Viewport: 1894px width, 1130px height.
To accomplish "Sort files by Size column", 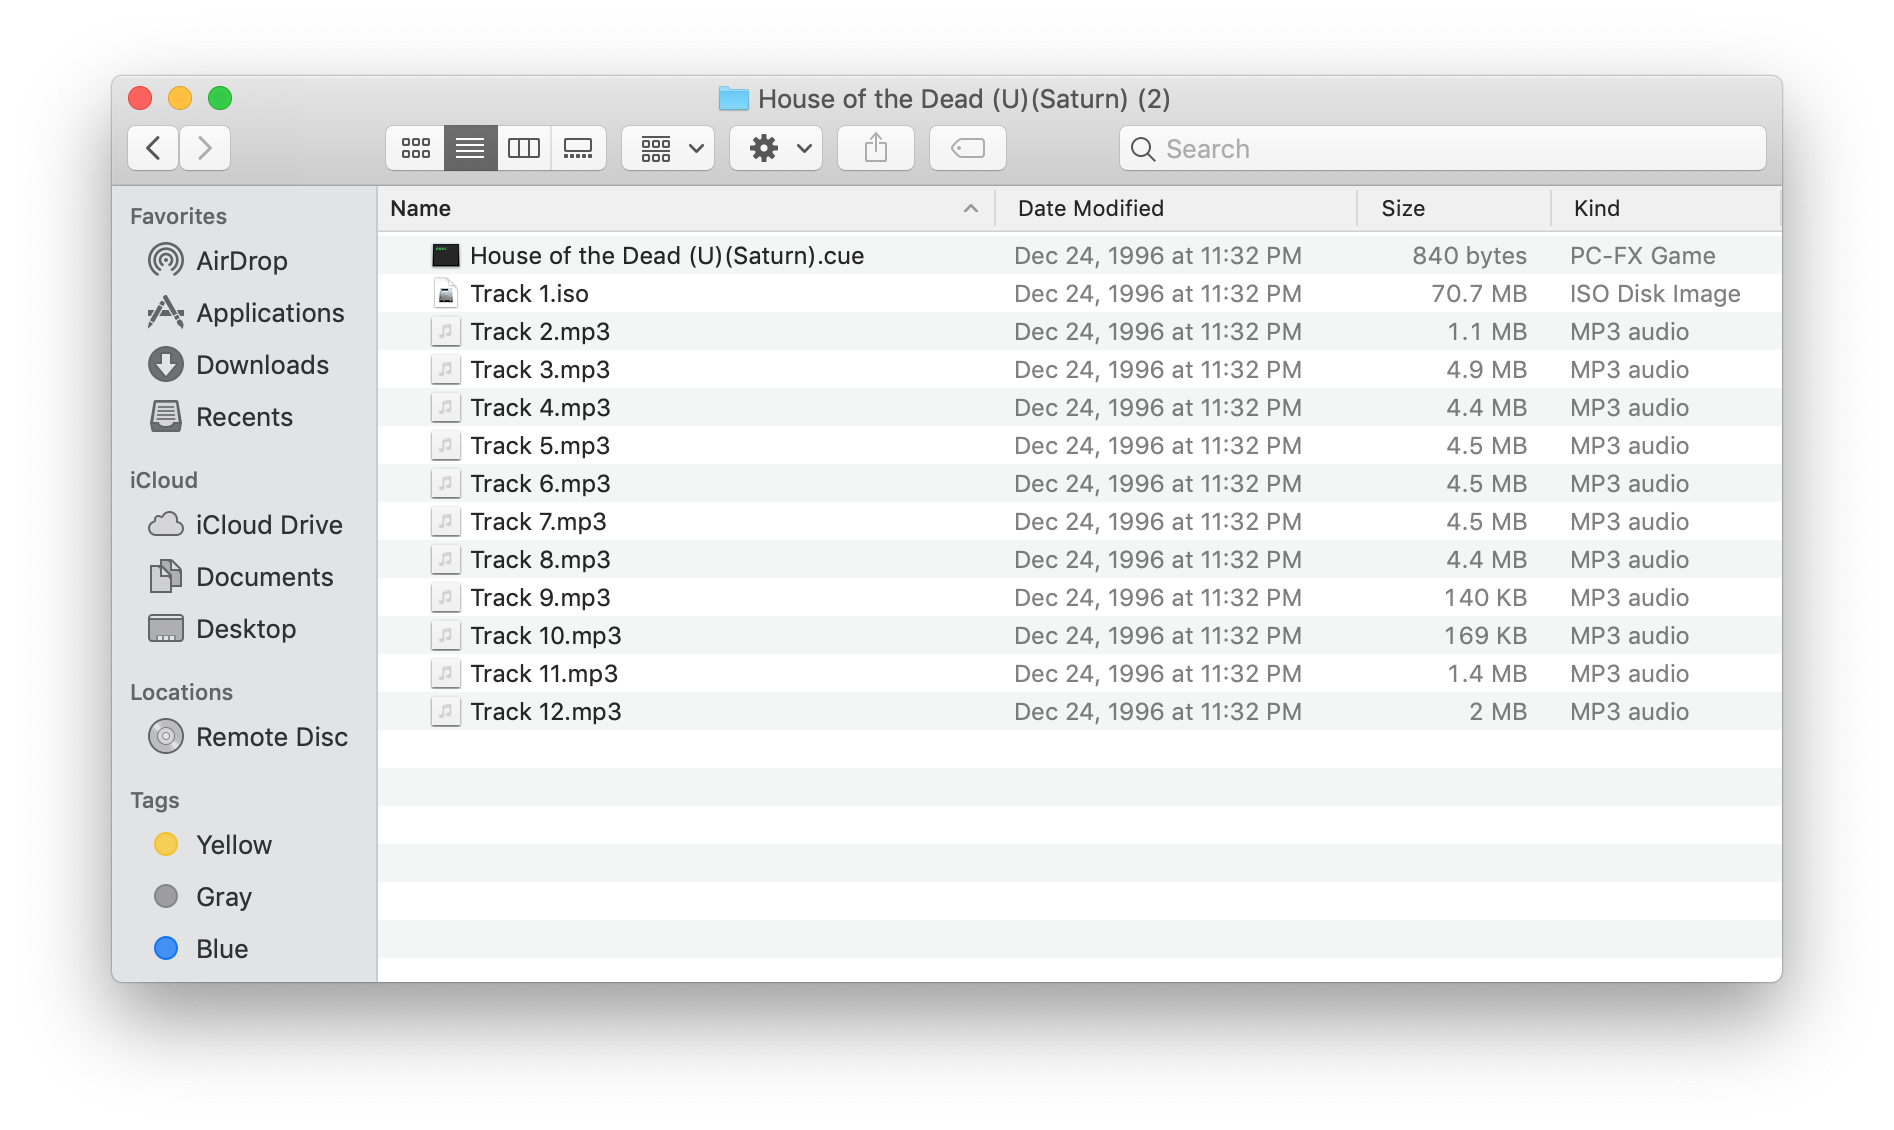I will tap(1403, 208).
